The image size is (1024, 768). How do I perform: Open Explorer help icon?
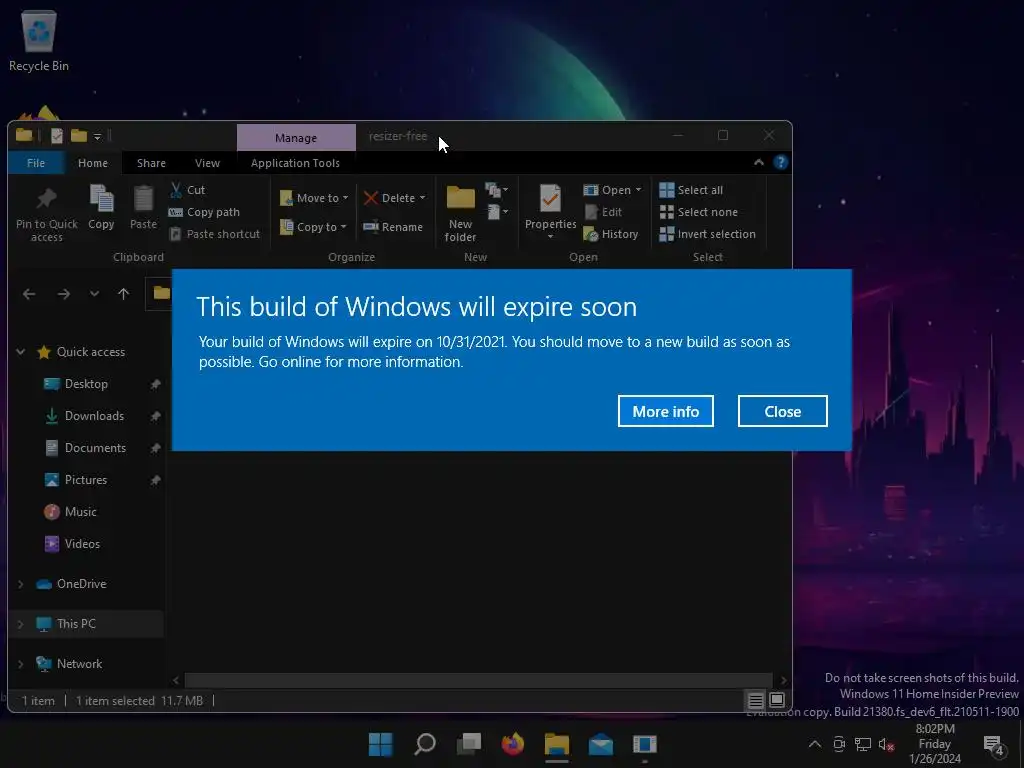point(780,163)
